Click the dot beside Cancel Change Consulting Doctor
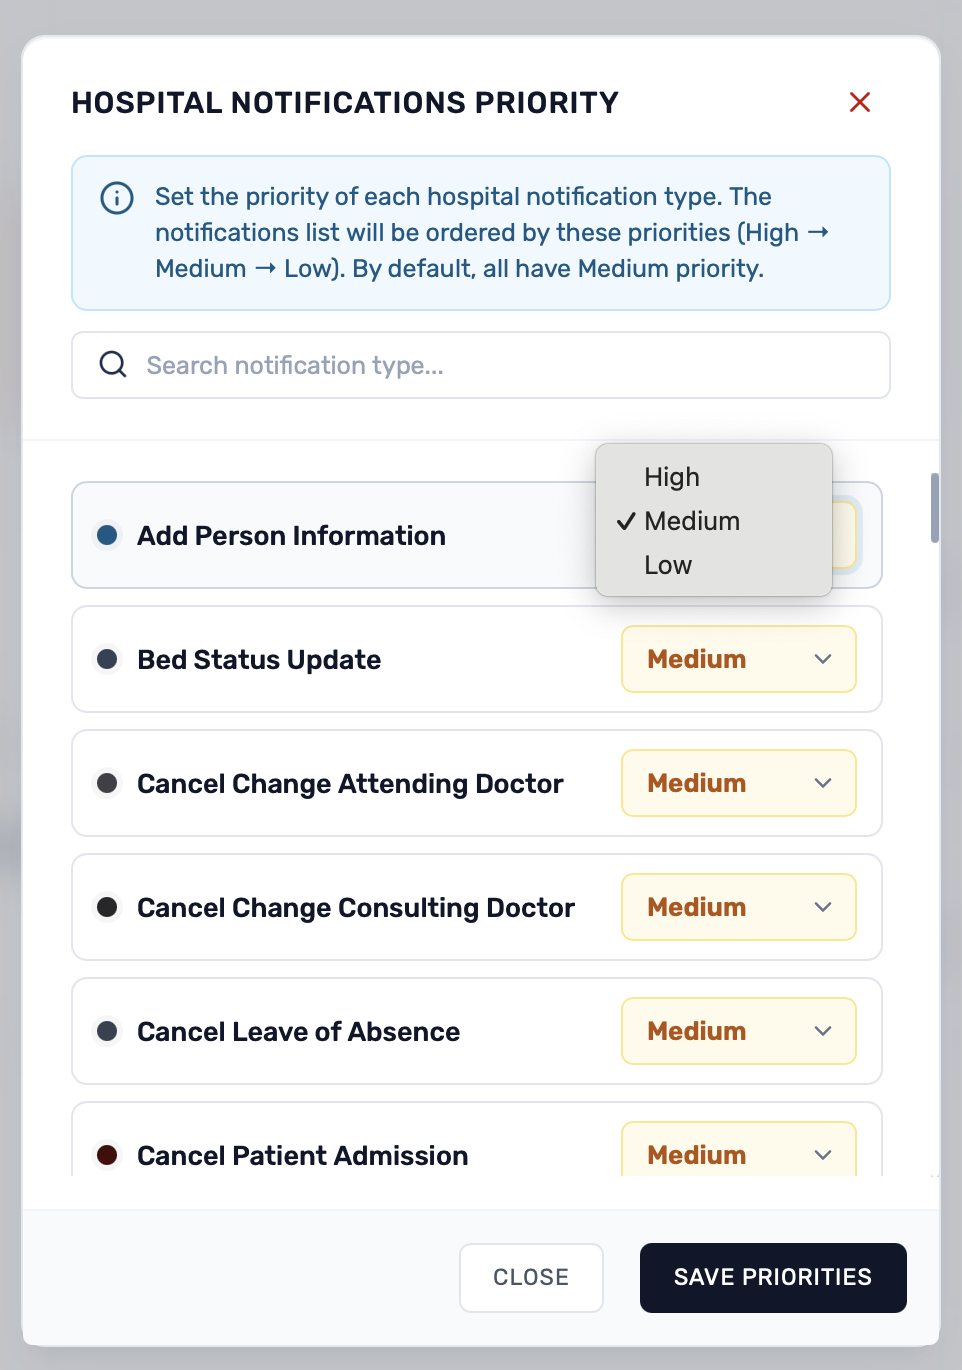The width and height of the screenshot is (962, 1370). pos(107,907)
